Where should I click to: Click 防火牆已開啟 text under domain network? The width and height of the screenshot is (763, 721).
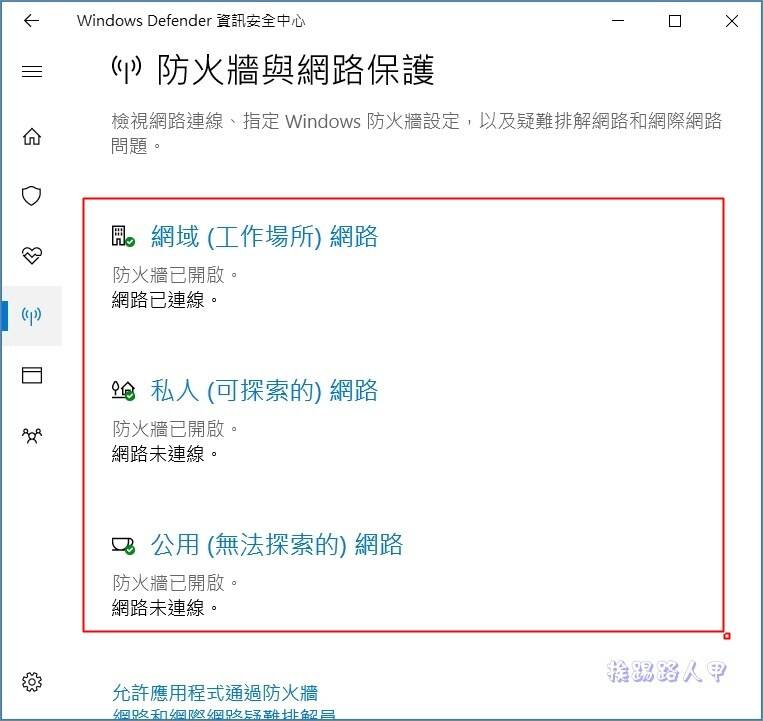175,275
